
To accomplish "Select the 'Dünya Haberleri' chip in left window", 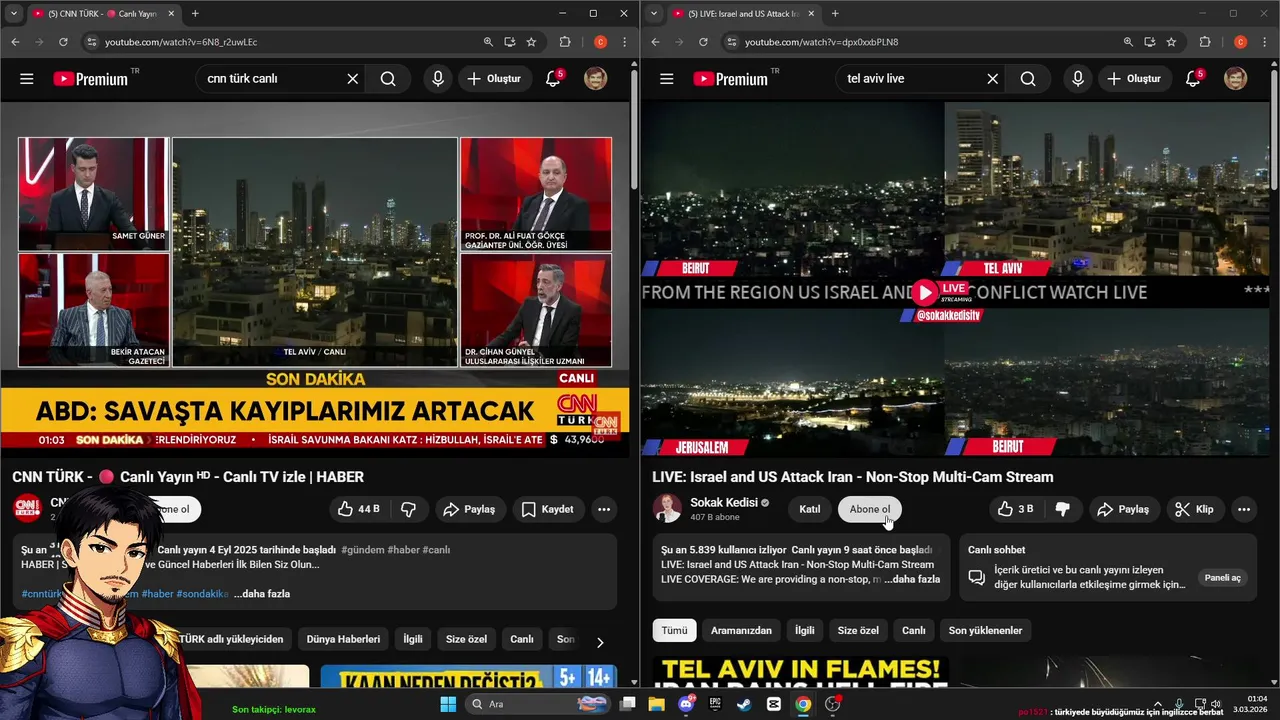I will (x=343, y=639).
